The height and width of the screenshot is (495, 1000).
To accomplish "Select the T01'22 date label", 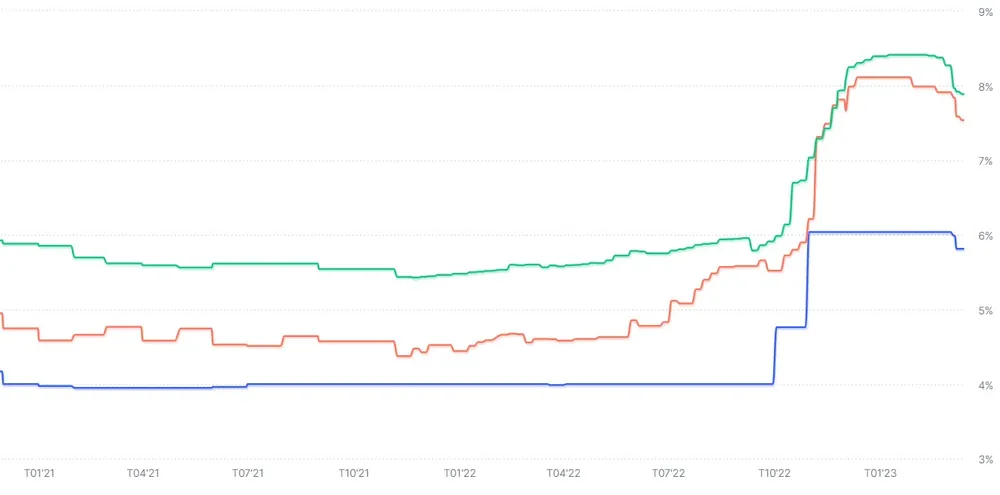I will (459, 472).
